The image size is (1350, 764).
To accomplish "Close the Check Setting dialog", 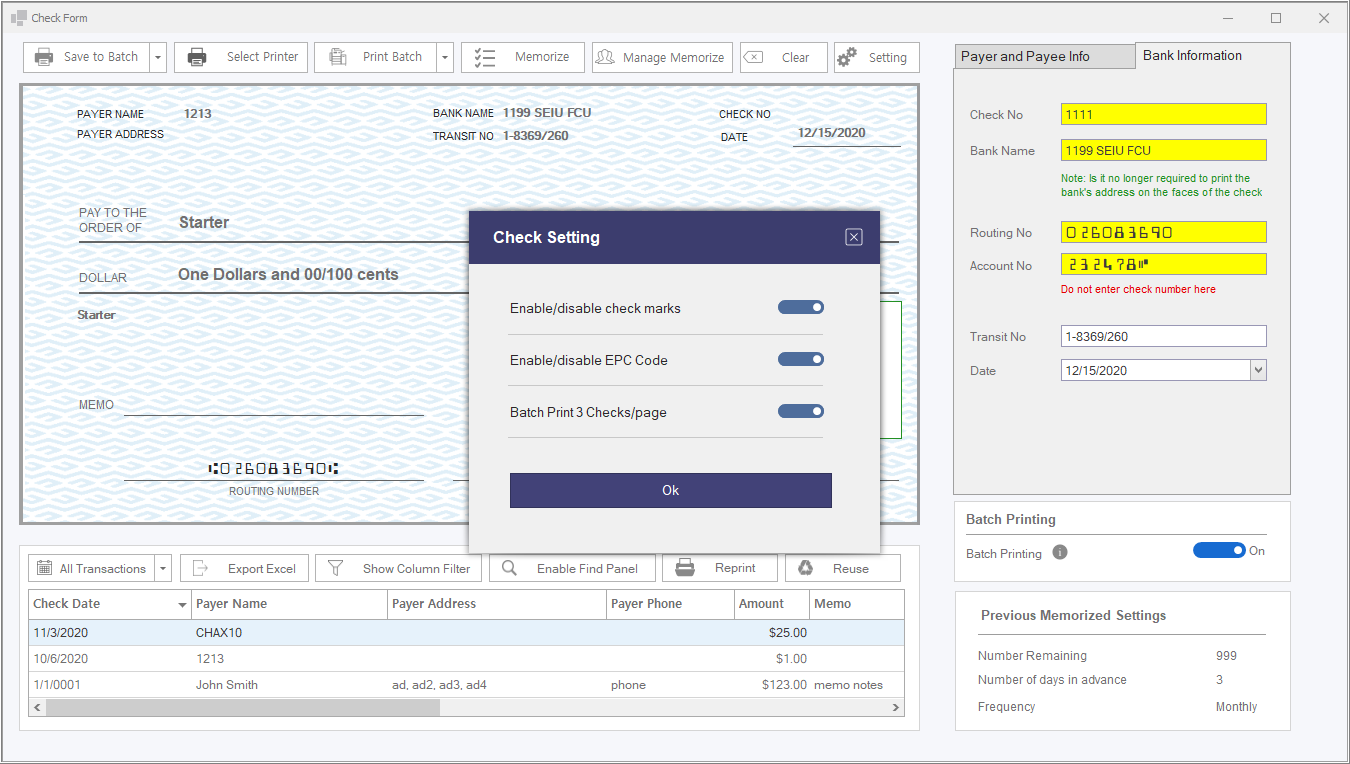I will click(853, 237).
